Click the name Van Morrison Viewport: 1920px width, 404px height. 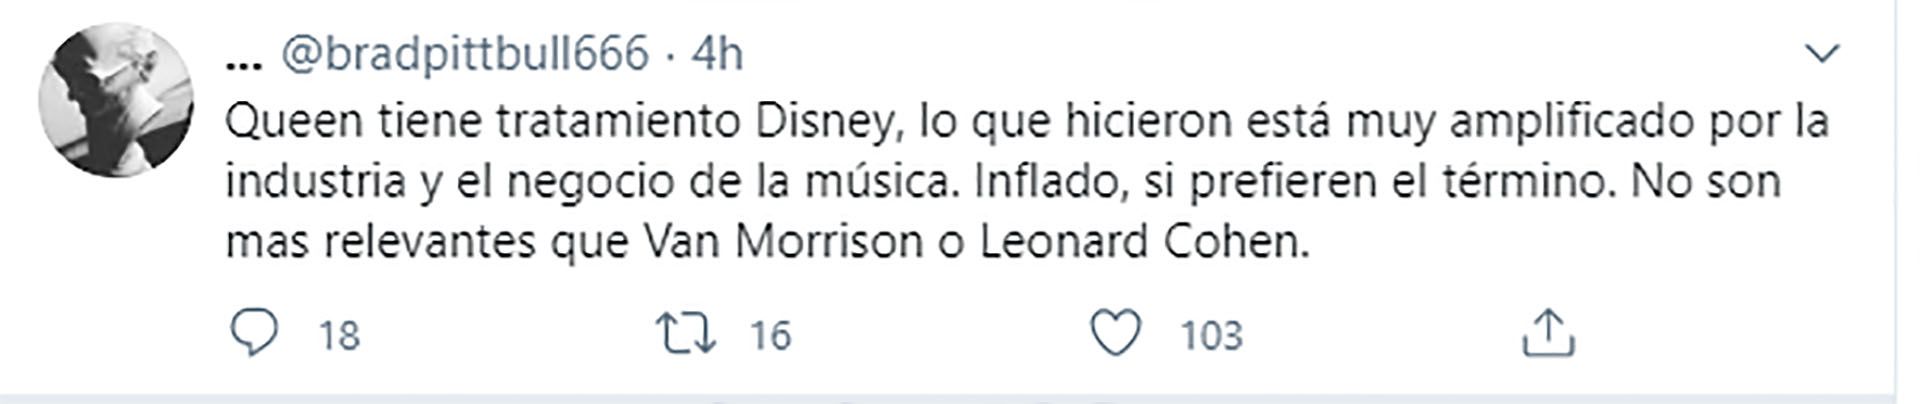coord(783,242)
